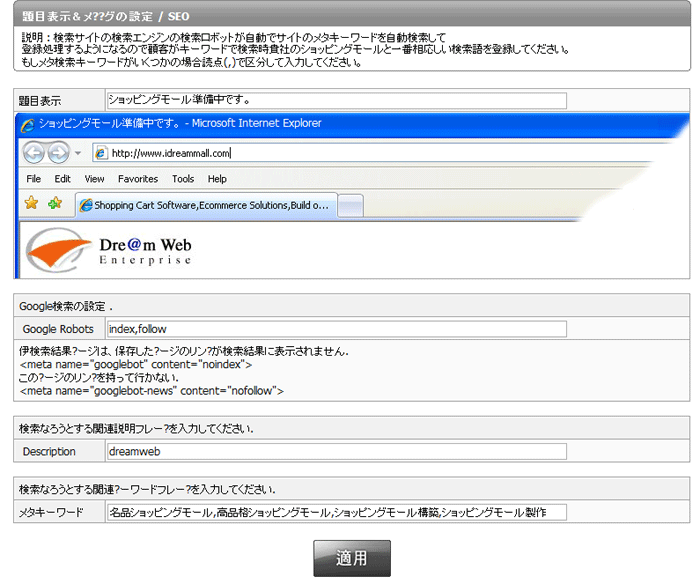700x584 pixels.
Task: Focus the Google Robots input field
Action: (x=336, y=329)
